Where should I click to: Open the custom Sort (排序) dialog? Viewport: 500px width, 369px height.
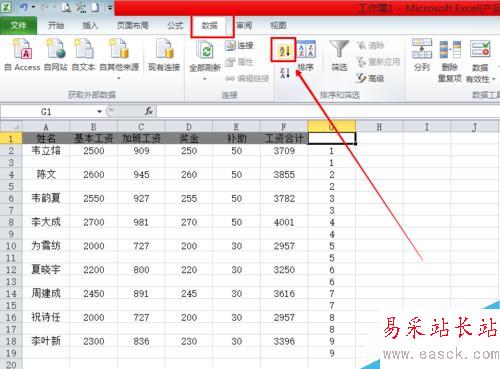[306, 56]
